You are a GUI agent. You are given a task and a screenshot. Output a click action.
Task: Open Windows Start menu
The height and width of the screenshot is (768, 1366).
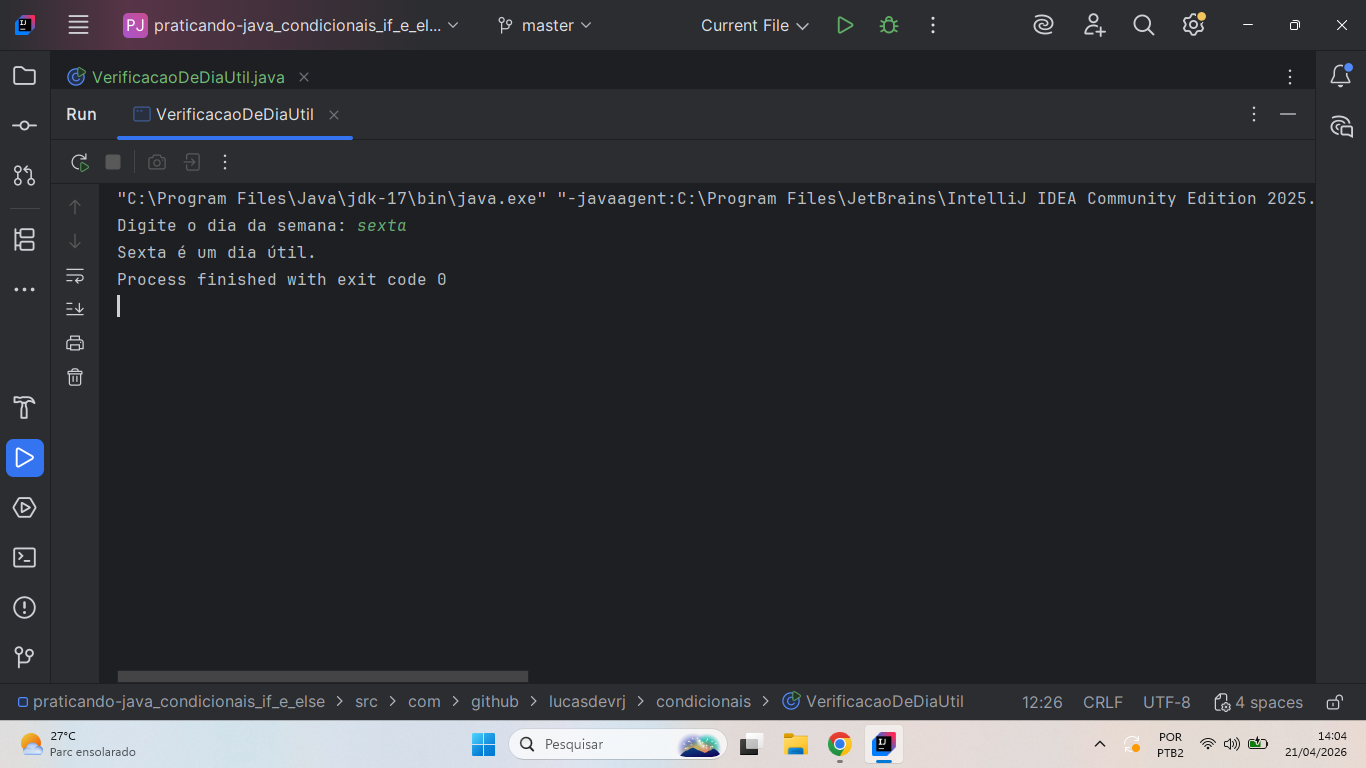click(483, 744)
